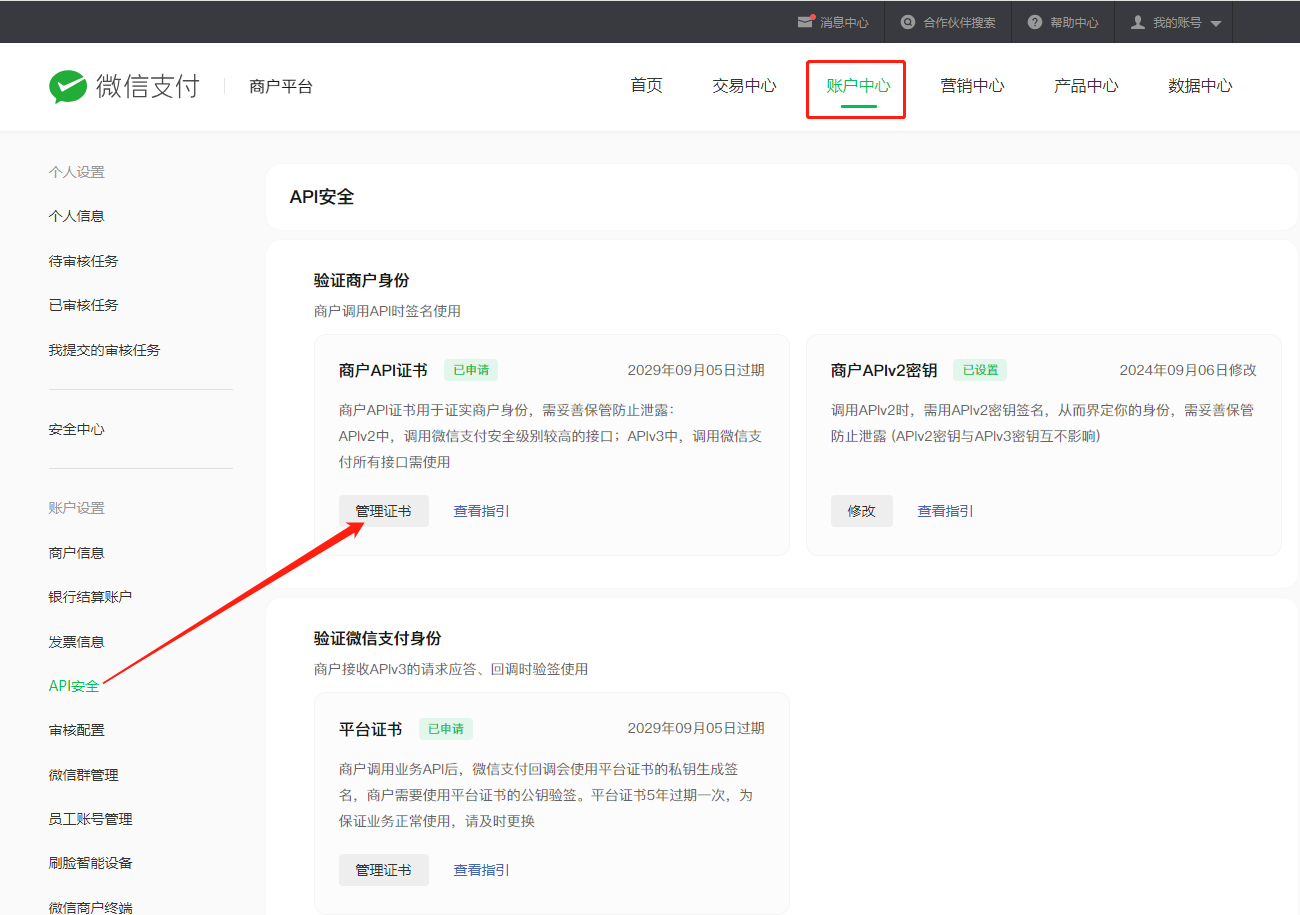
Task: Open 已审核任务 in the sidebar
Action: pos(83,305)
